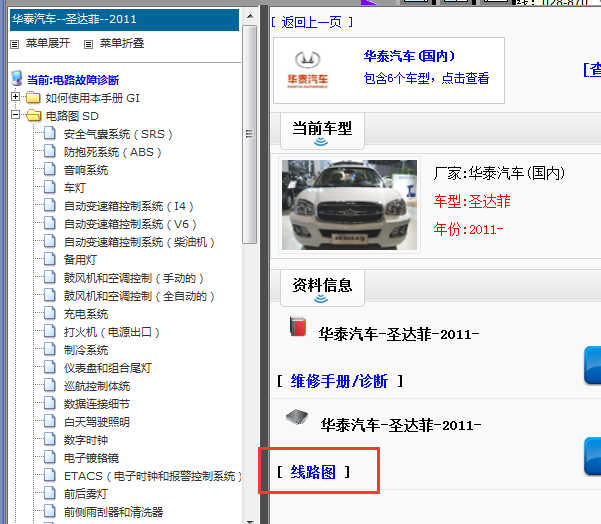
Task: Open the 维修手册/诊断 link
Action: click(339, 381)
